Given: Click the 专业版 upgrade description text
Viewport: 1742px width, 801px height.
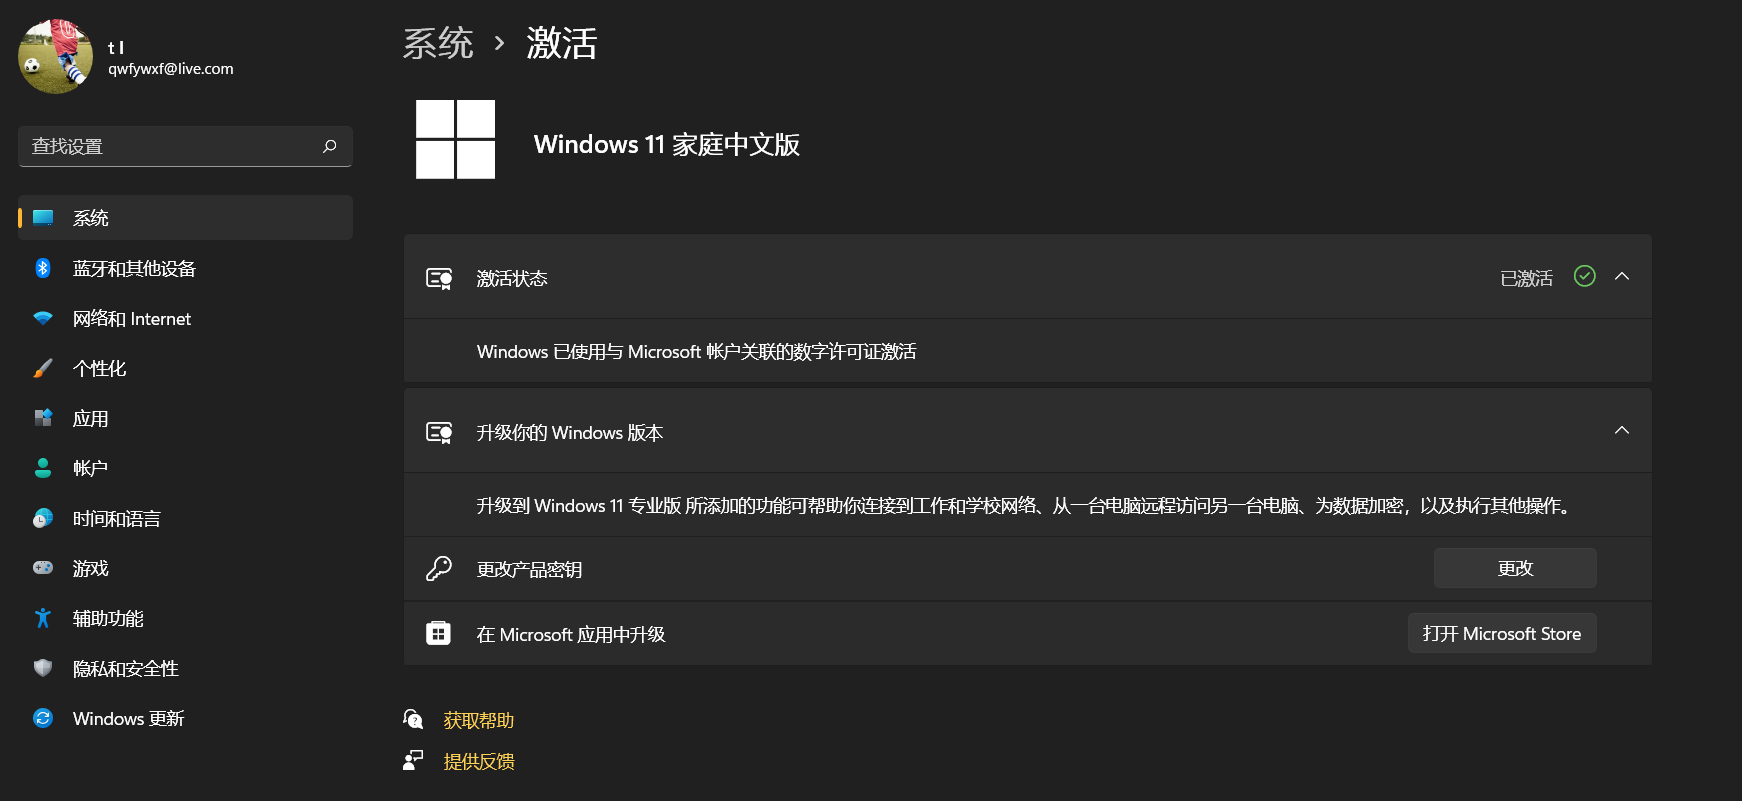Looking at the screenshot, I should pos(1026,506).
